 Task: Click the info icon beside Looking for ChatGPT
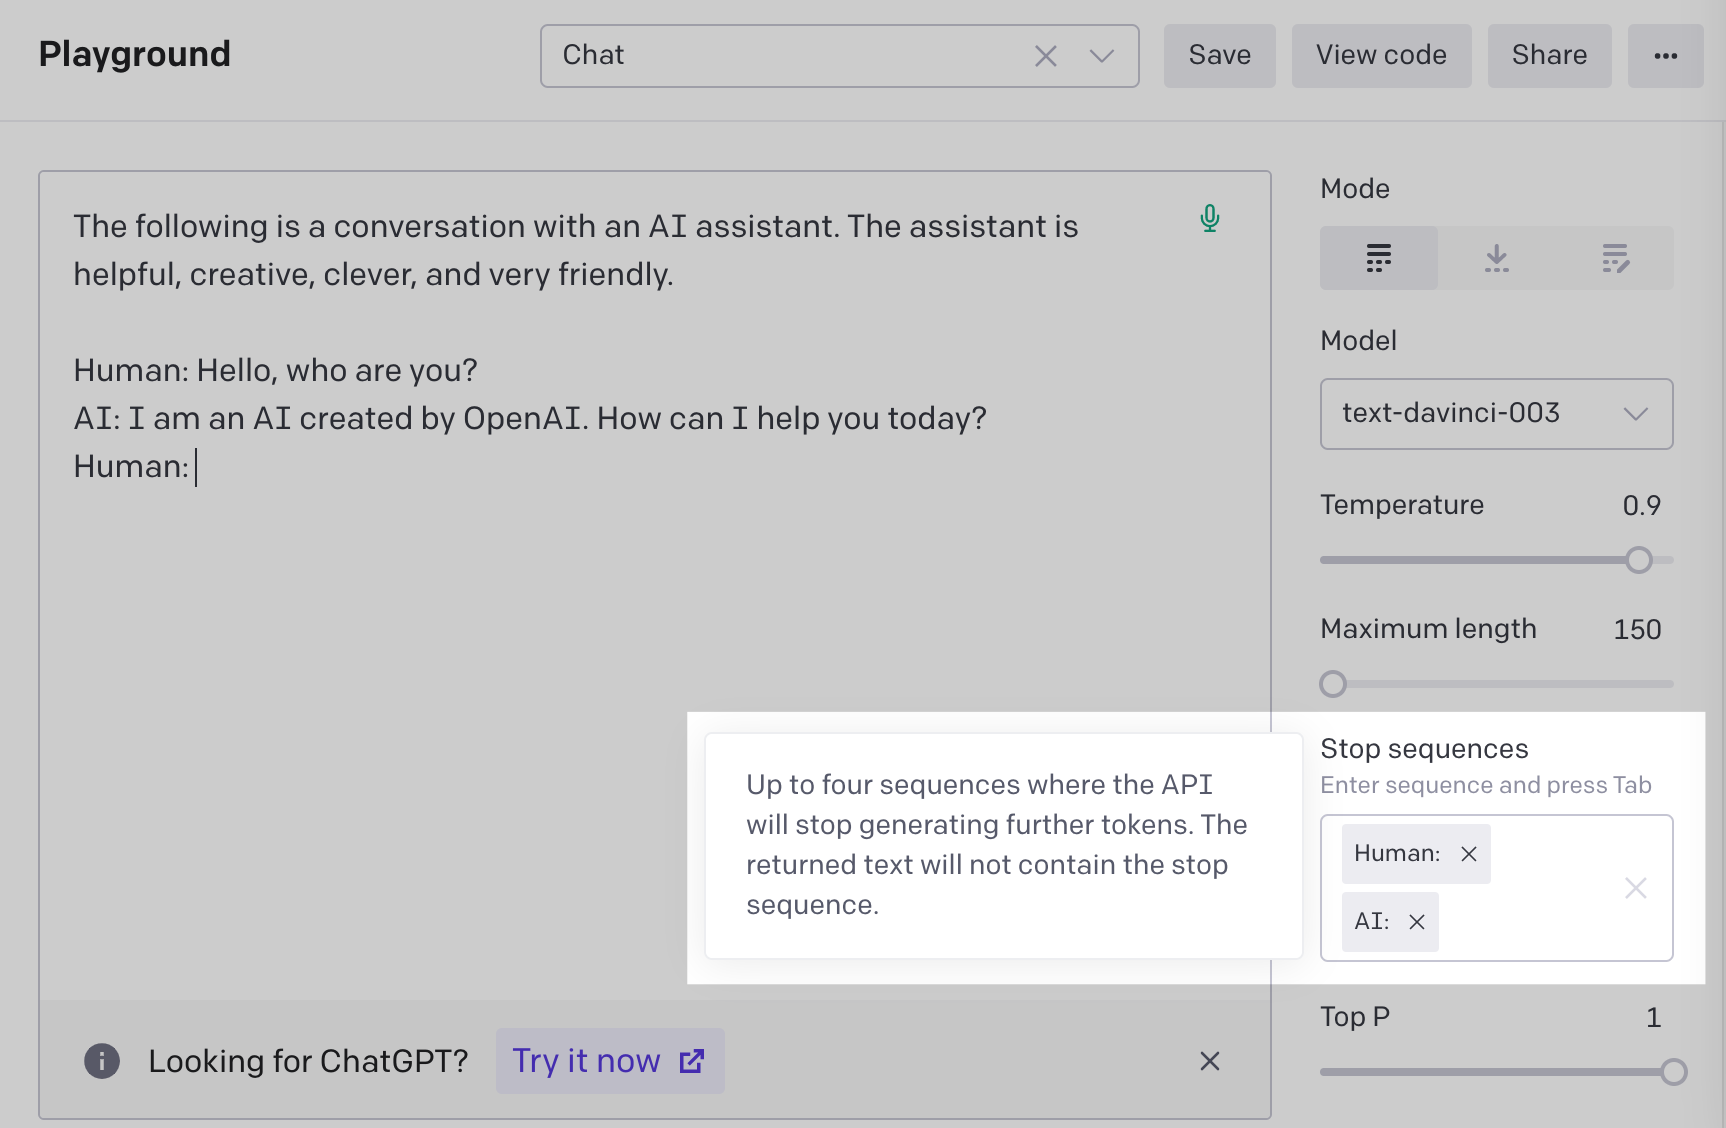[x=102, y=1061]
